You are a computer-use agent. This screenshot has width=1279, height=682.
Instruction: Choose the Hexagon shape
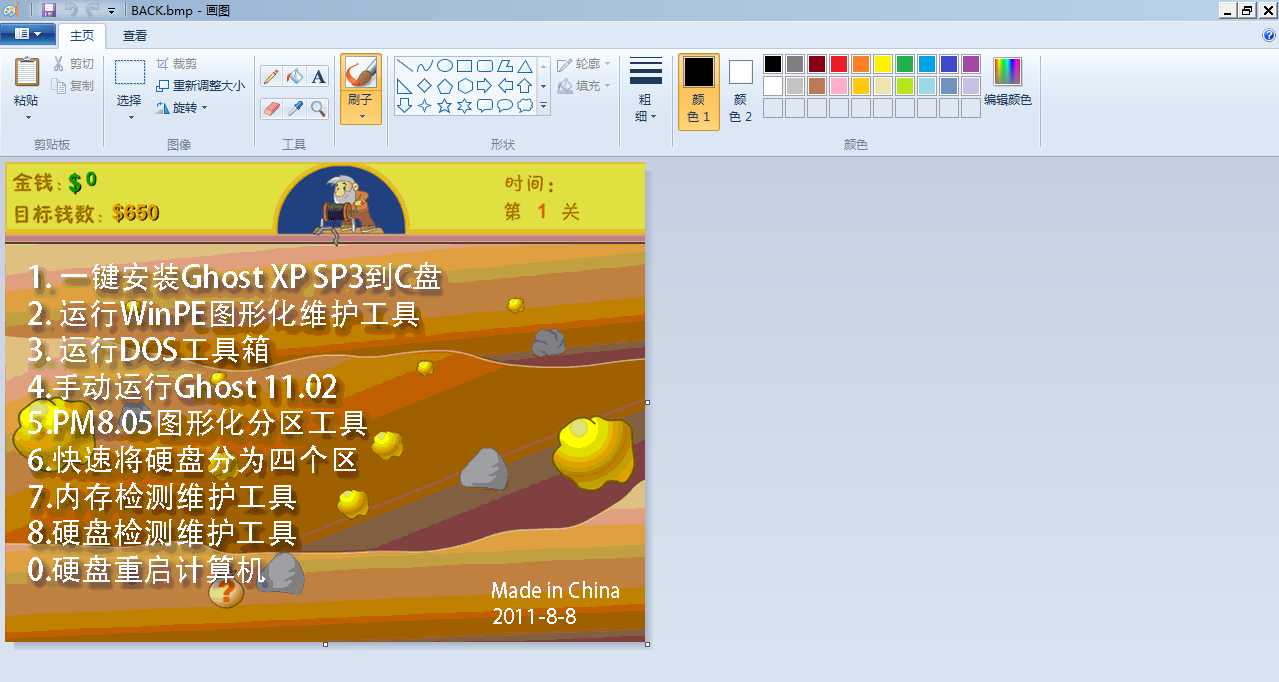point(464,86)
